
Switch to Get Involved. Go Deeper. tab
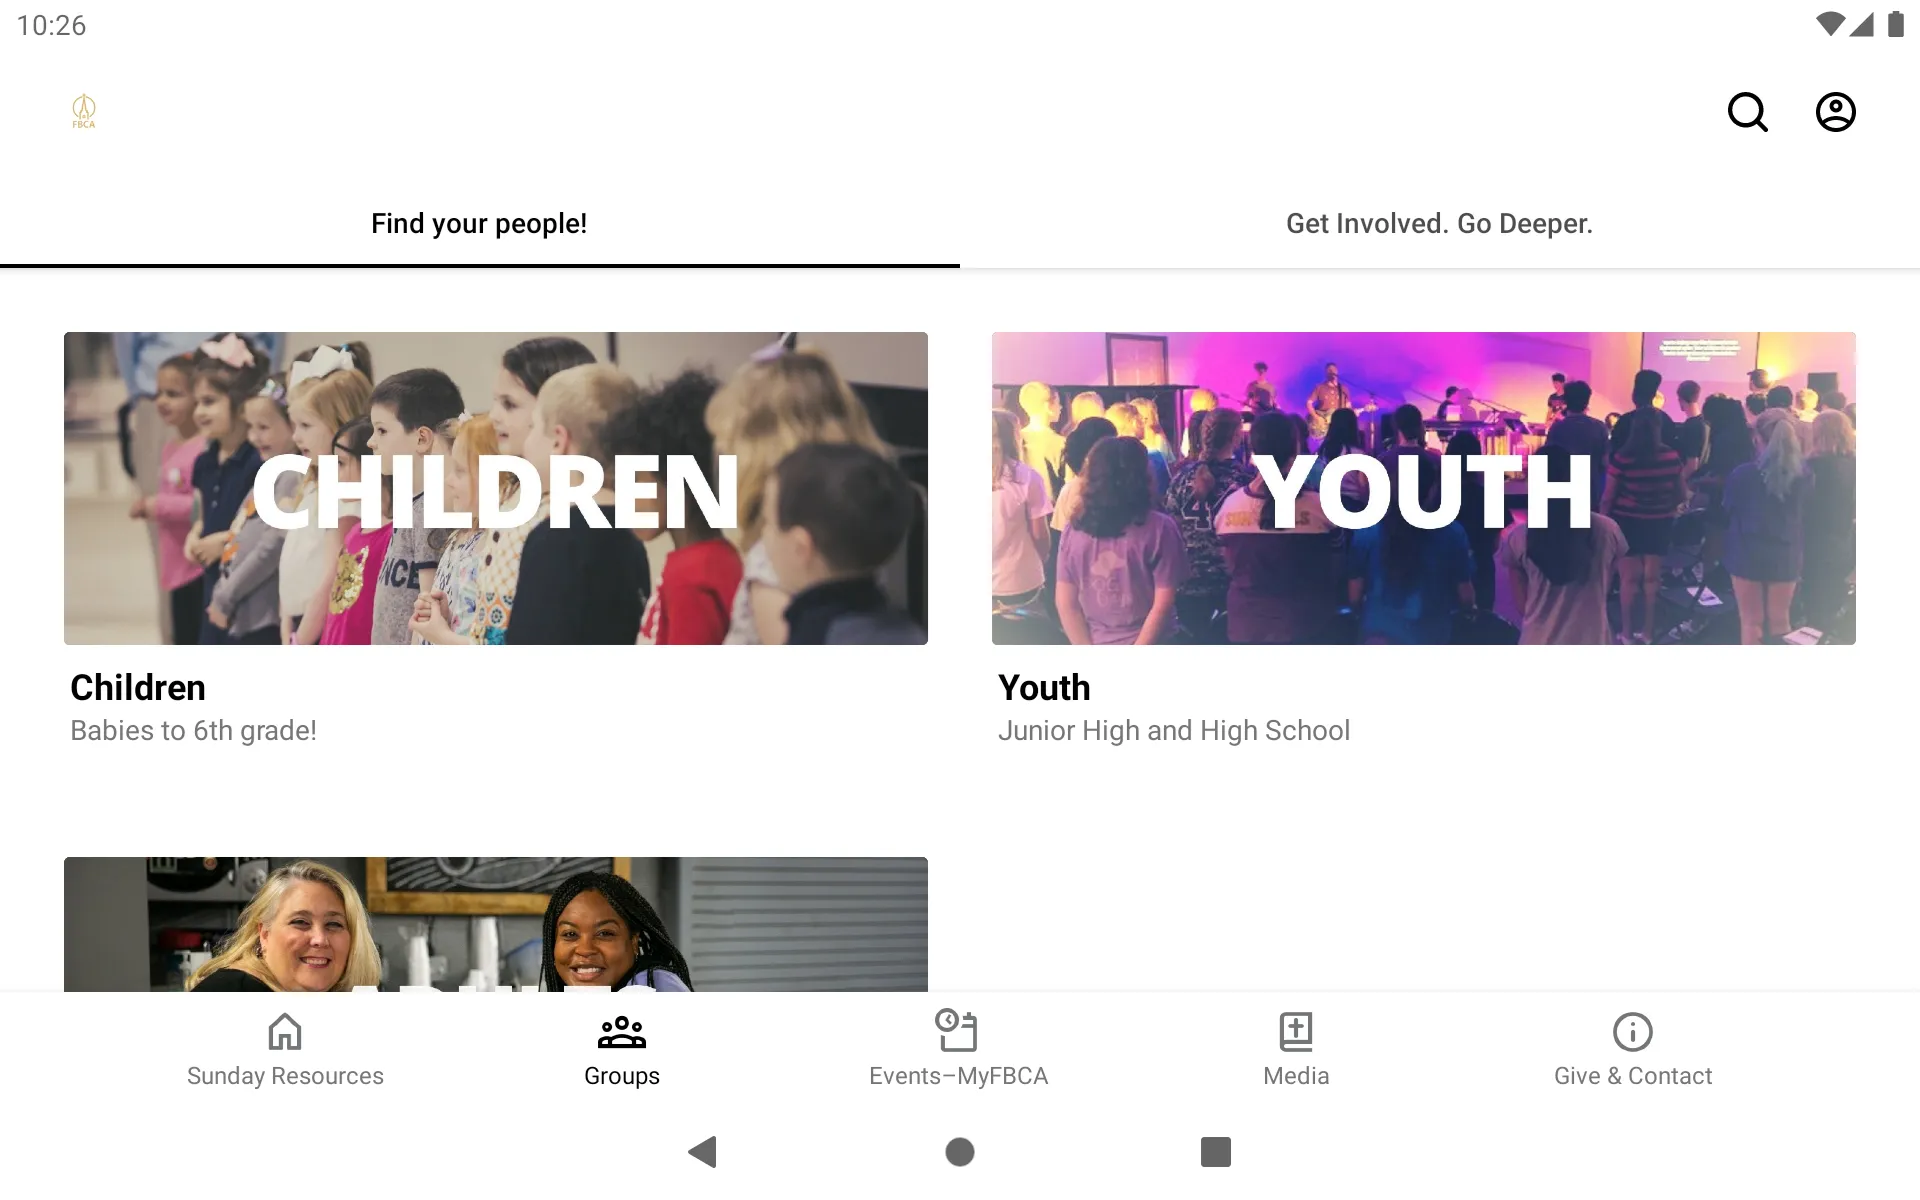1439,223
